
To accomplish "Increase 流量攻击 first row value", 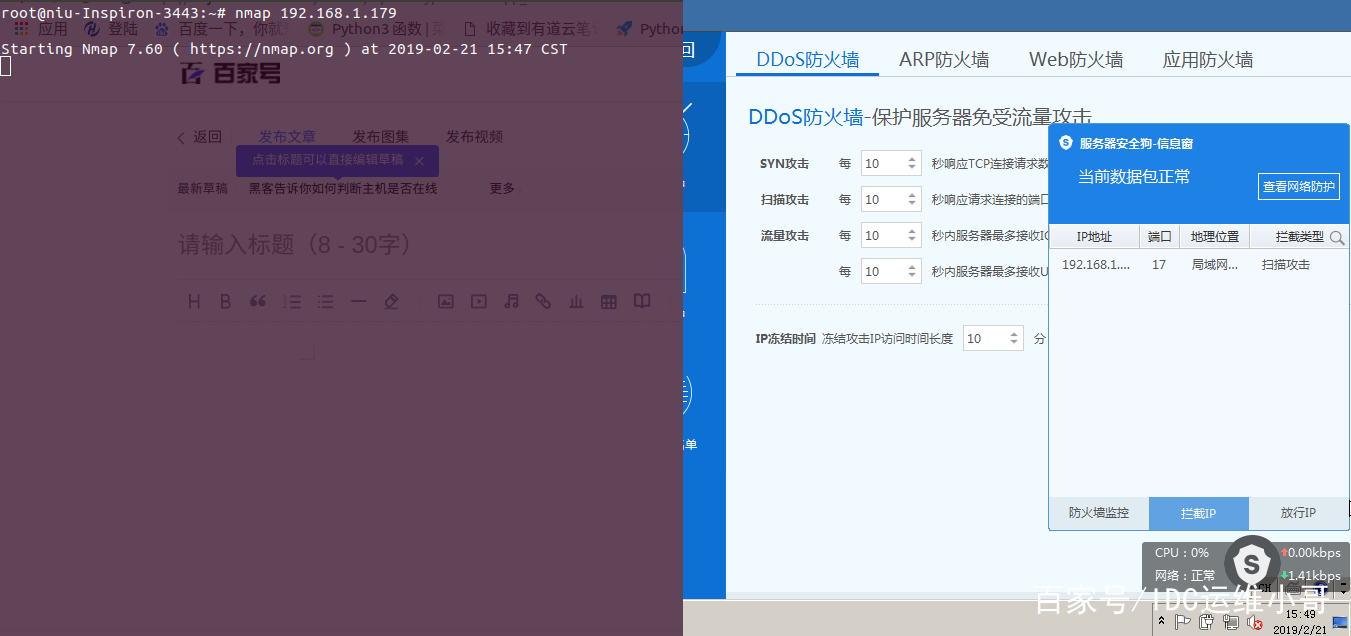I will point(911,231).
